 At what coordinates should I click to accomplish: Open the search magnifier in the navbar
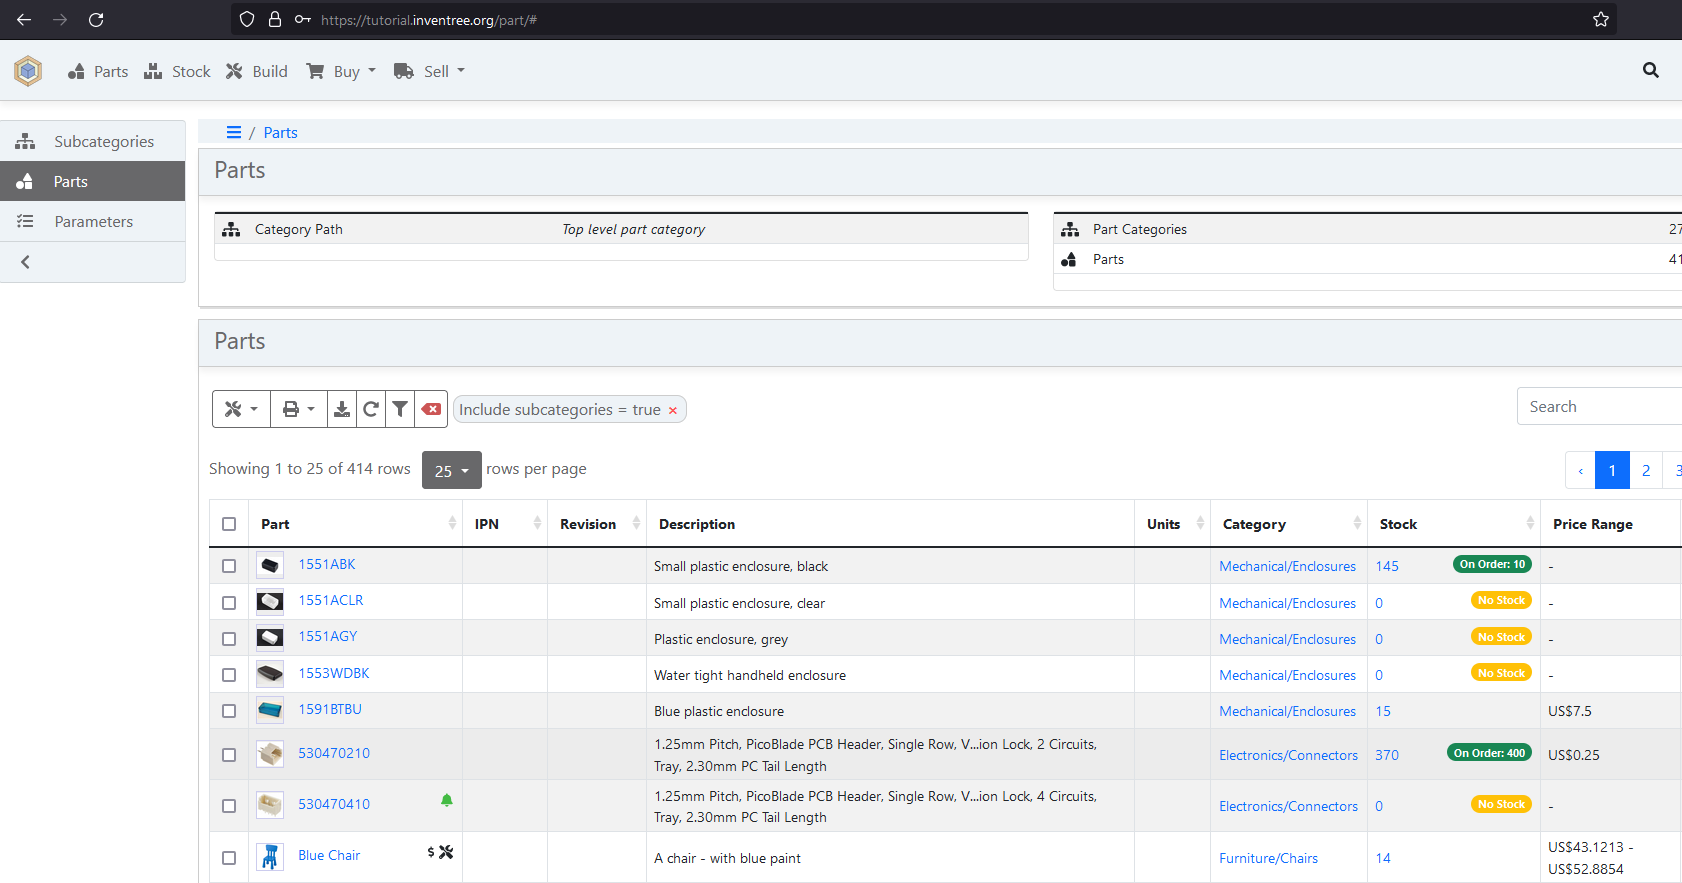[x=1650, y=70]
